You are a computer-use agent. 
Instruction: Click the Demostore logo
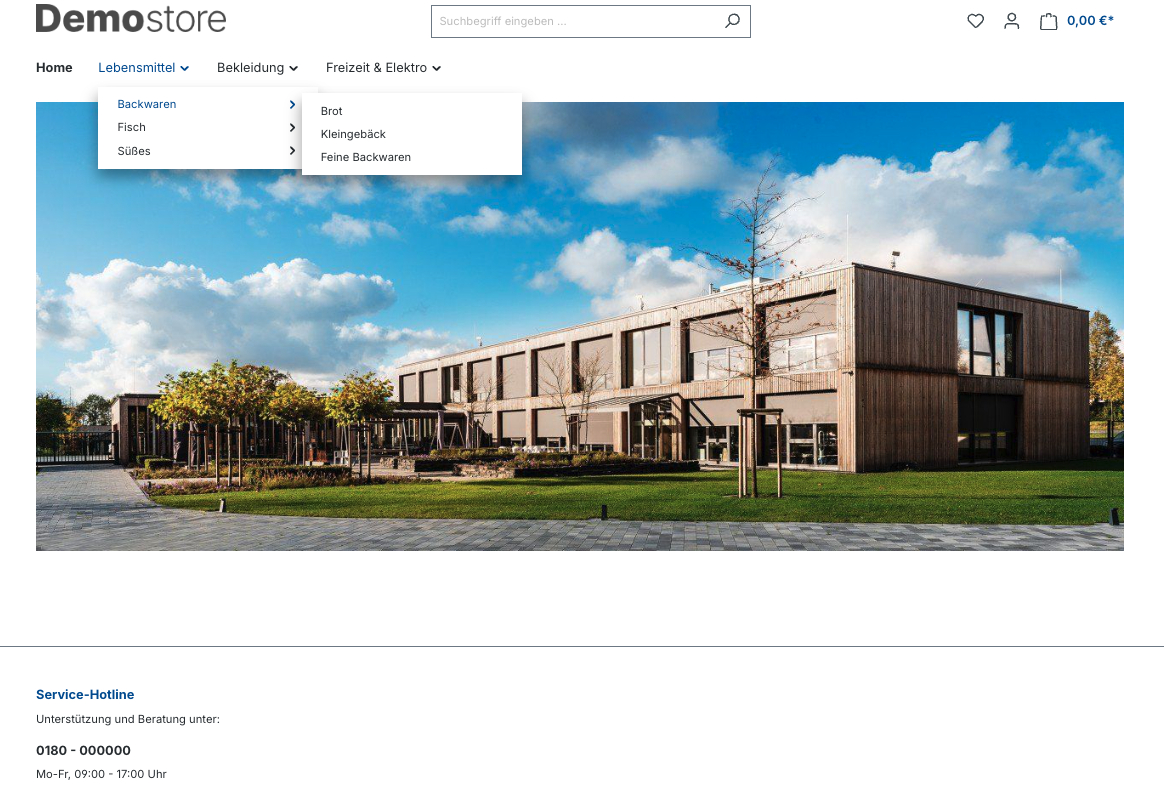pyautogui.click(x=131, y=18)
